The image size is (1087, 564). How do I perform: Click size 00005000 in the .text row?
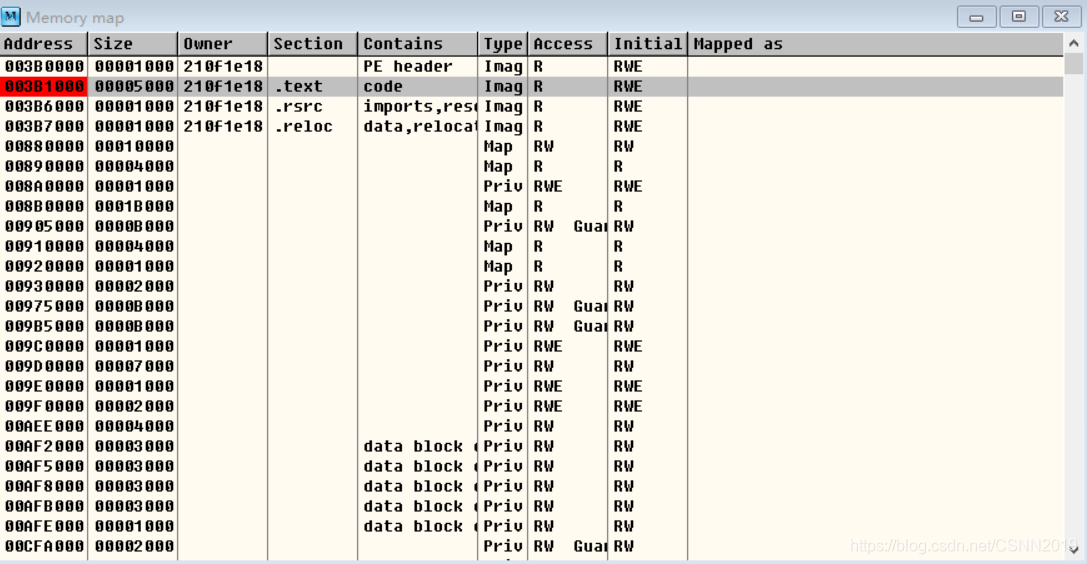134,87
